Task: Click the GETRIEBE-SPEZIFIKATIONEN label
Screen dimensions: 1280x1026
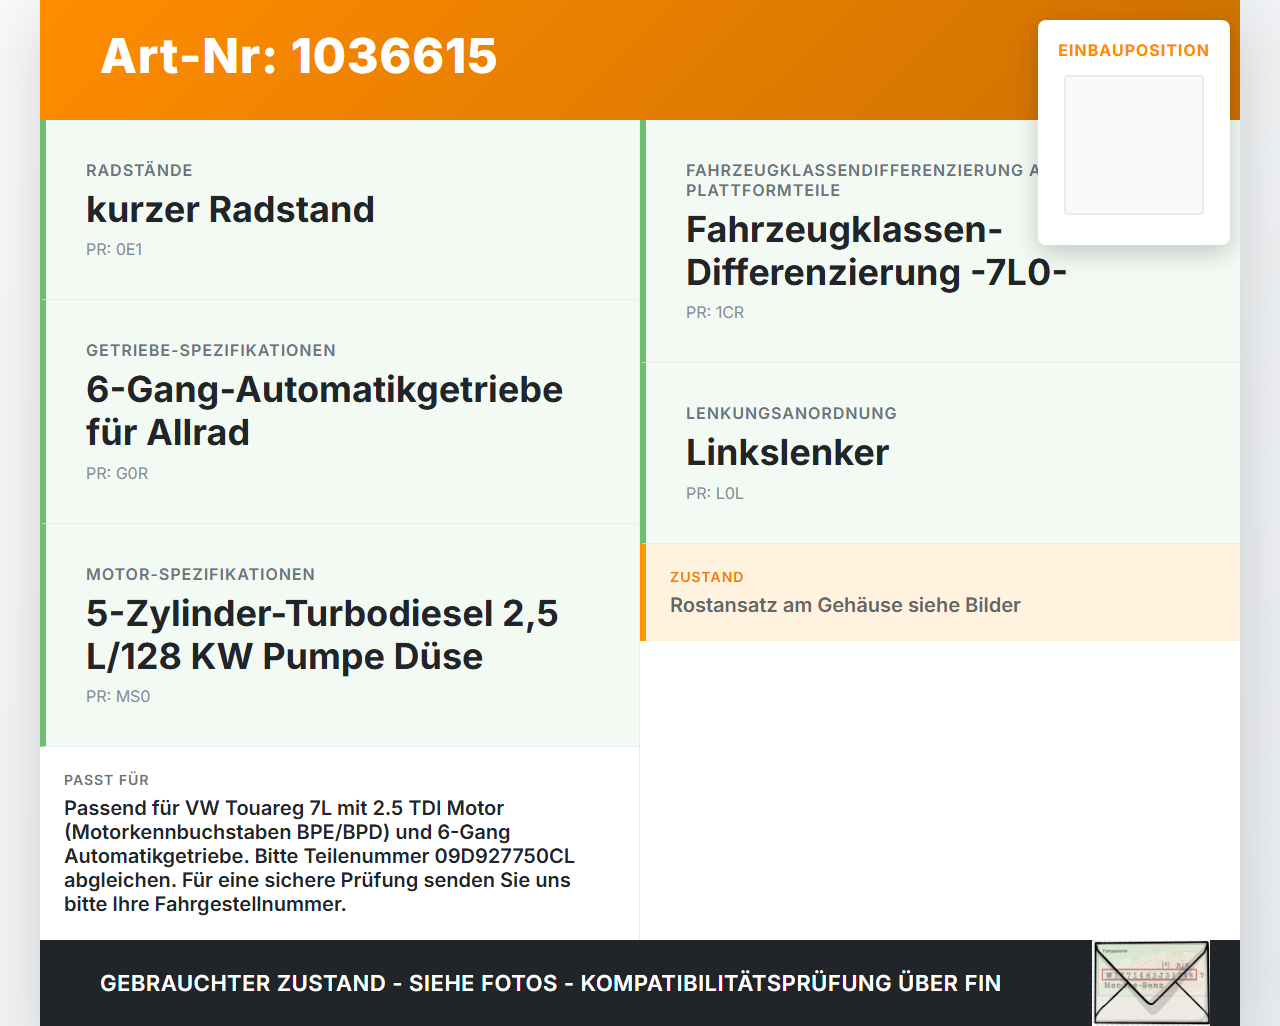Action: pyautogui.click(x=211, y=350)
